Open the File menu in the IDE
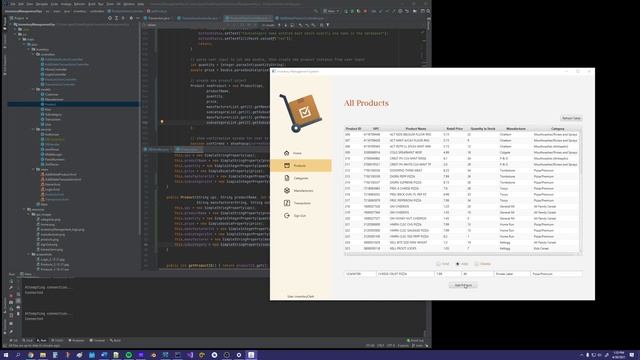Viewport: 640px width, 360px height. click(x=12, y=4)
